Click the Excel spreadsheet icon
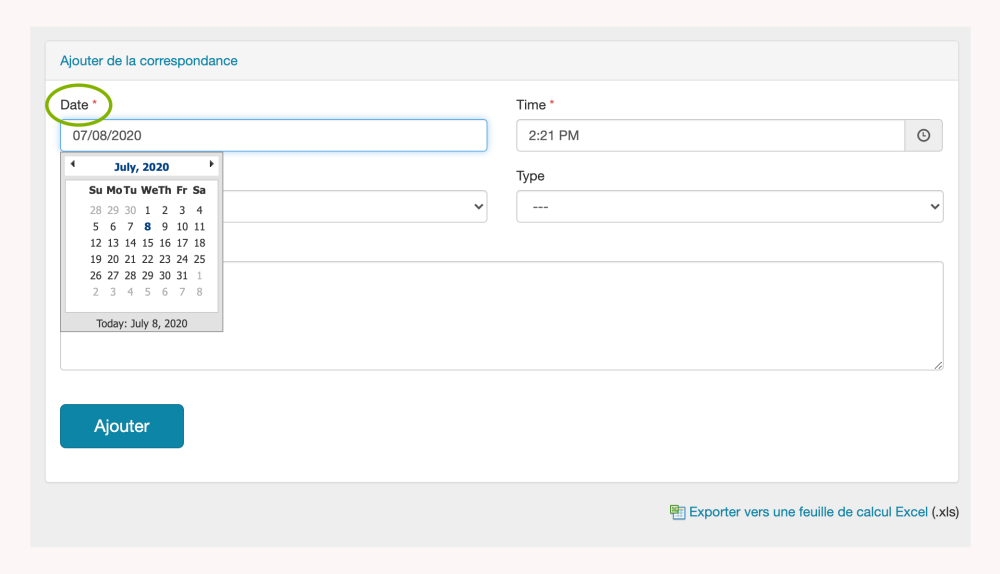The width and height of the screenshot is (1000, 574). (x=677, y=512)
